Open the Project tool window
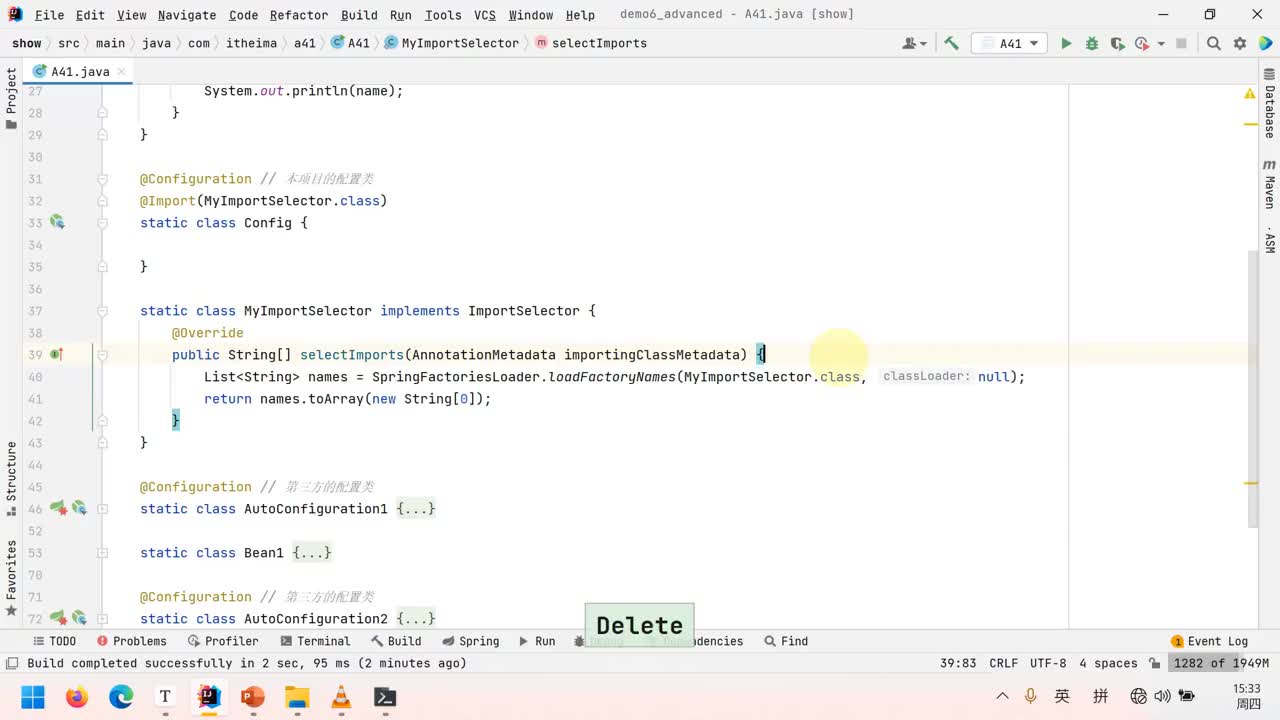This screenshot has height=720, width=1280. [11, 98]
